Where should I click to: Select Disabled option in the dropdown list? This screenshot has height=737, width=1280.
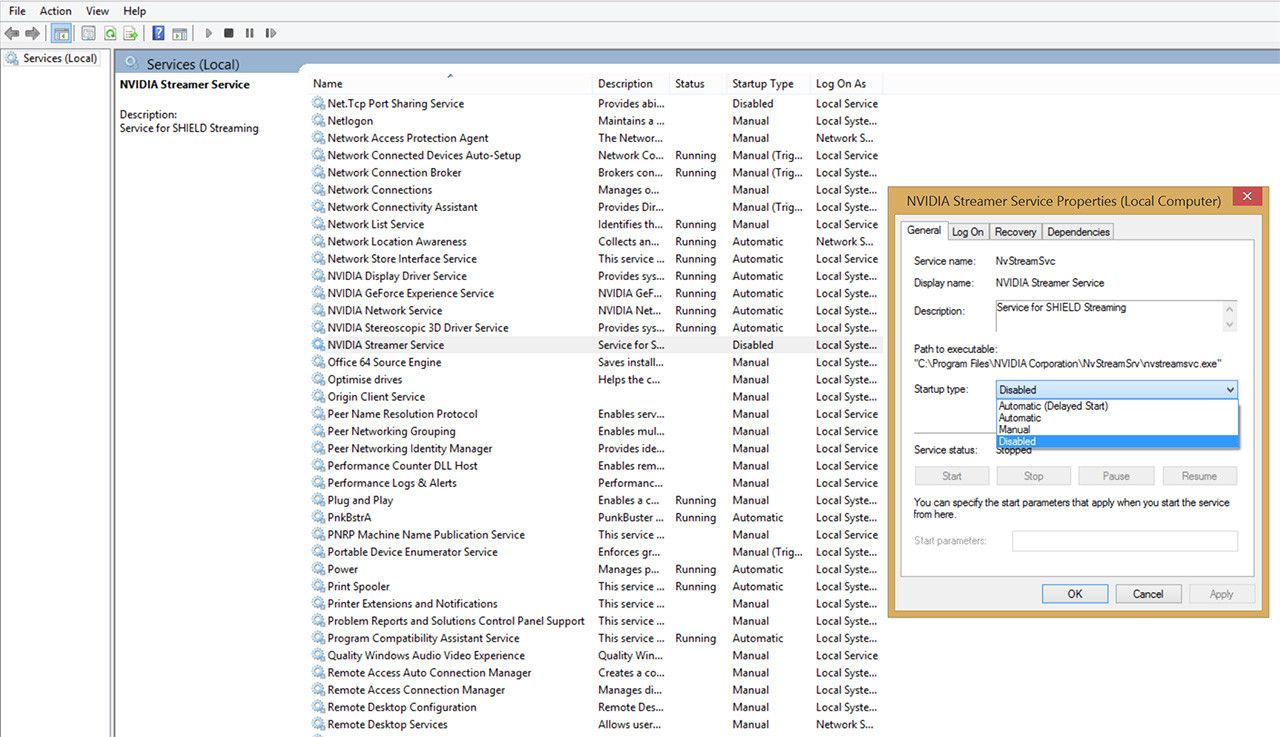pos(1017,441)
